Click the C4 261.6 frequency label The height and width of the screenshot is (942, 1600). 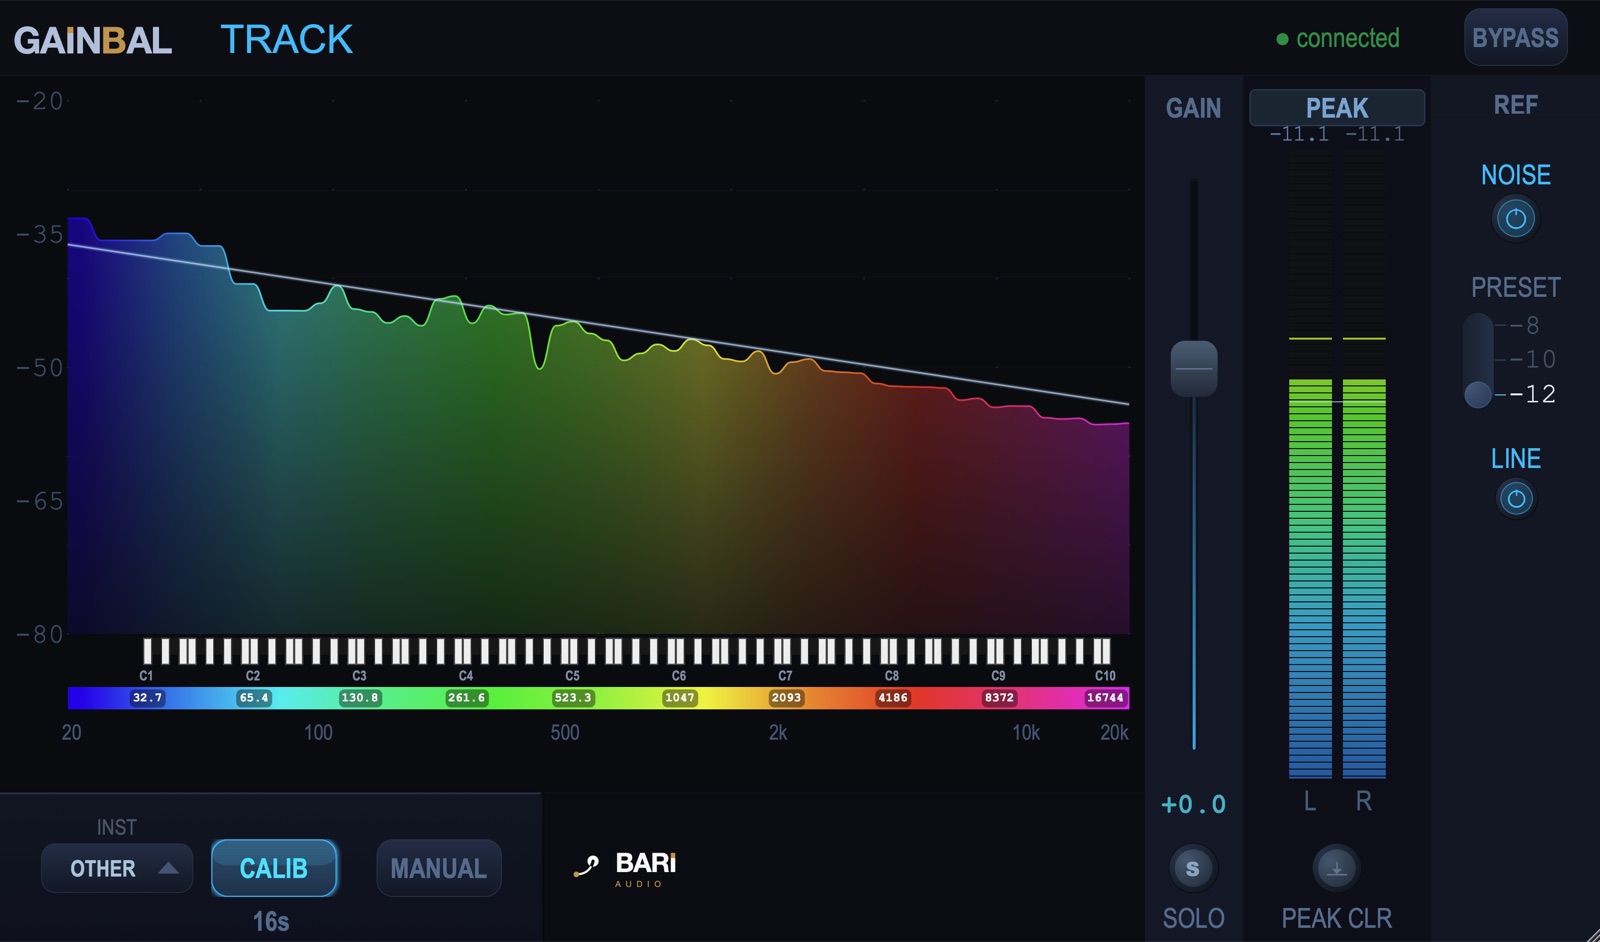tap(466, 698)
